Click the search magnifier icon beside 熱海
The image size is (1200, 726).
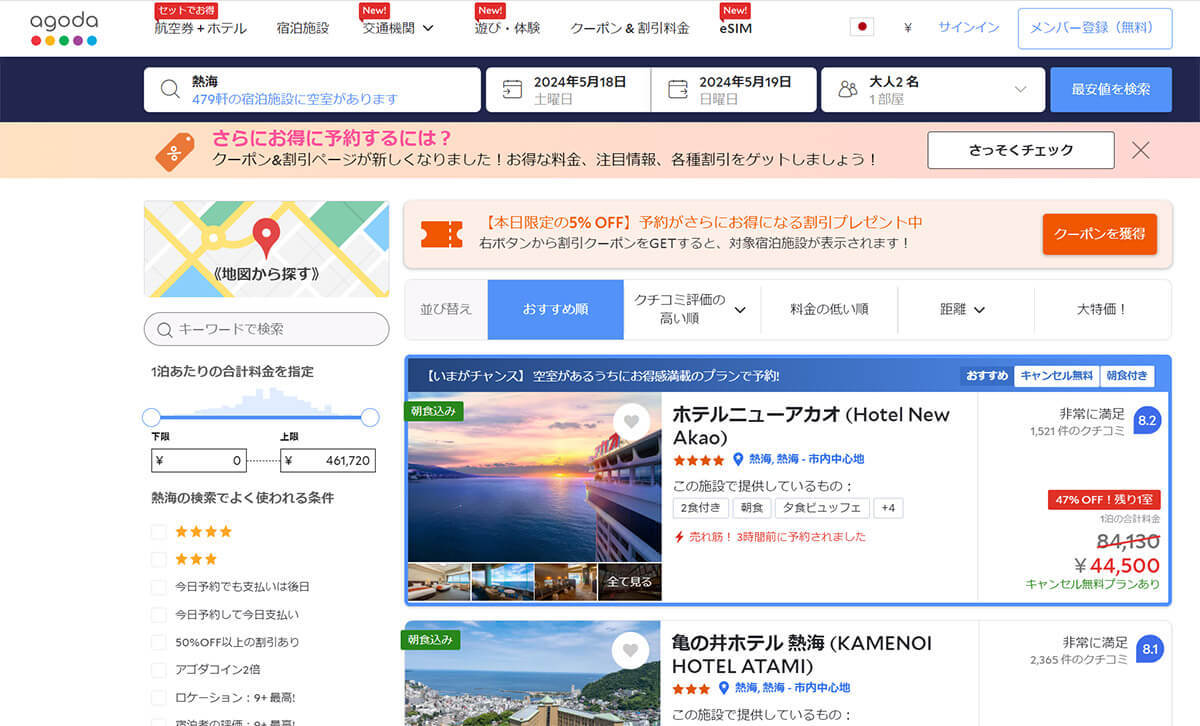click(169, 90)
